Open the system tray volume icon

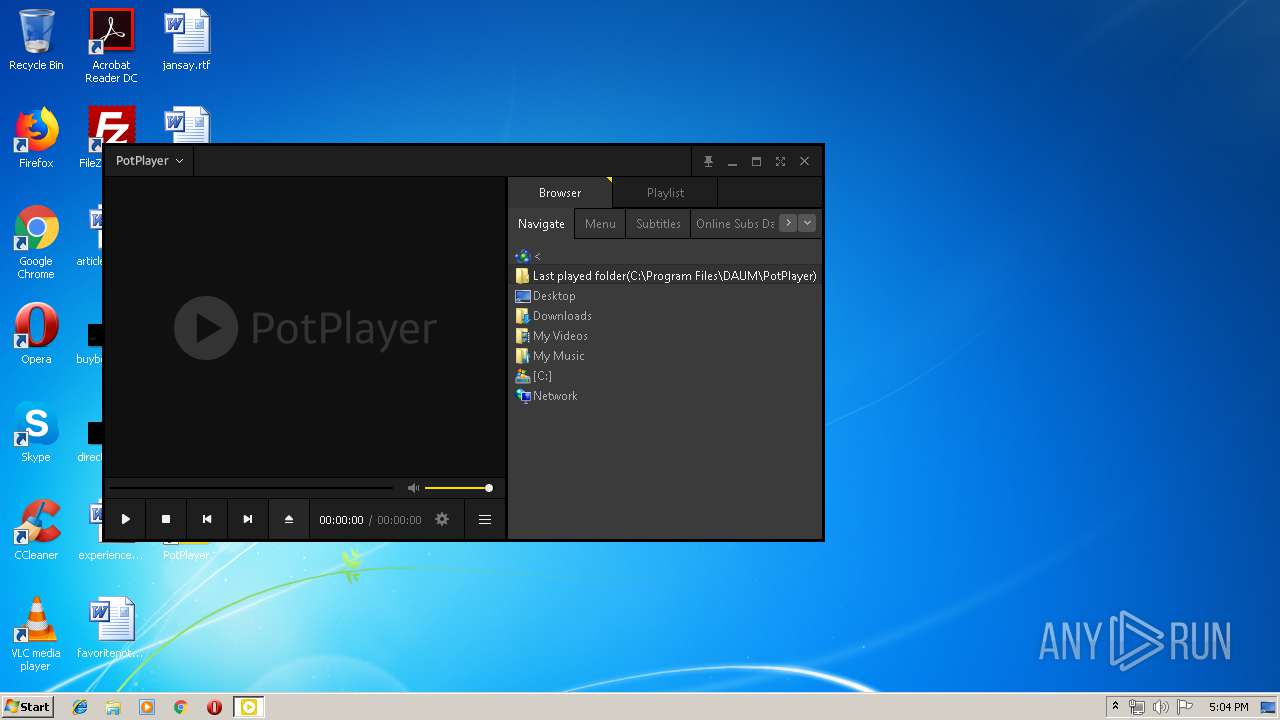pos(1161,707)
